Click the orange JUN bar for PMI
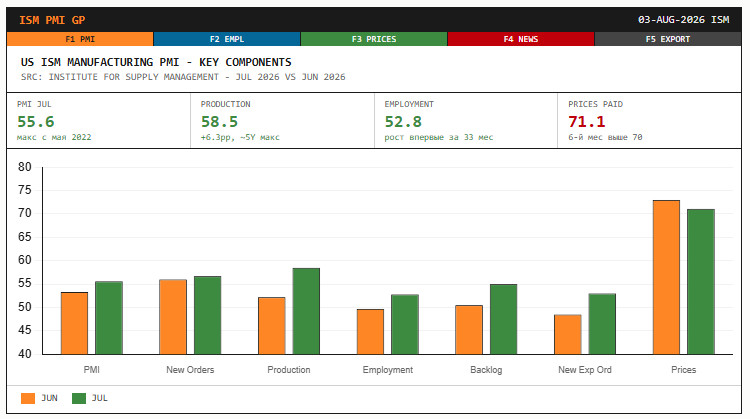The width and height of the screenshot is (750, 419). pyautogui.click(x=74, y=323)
